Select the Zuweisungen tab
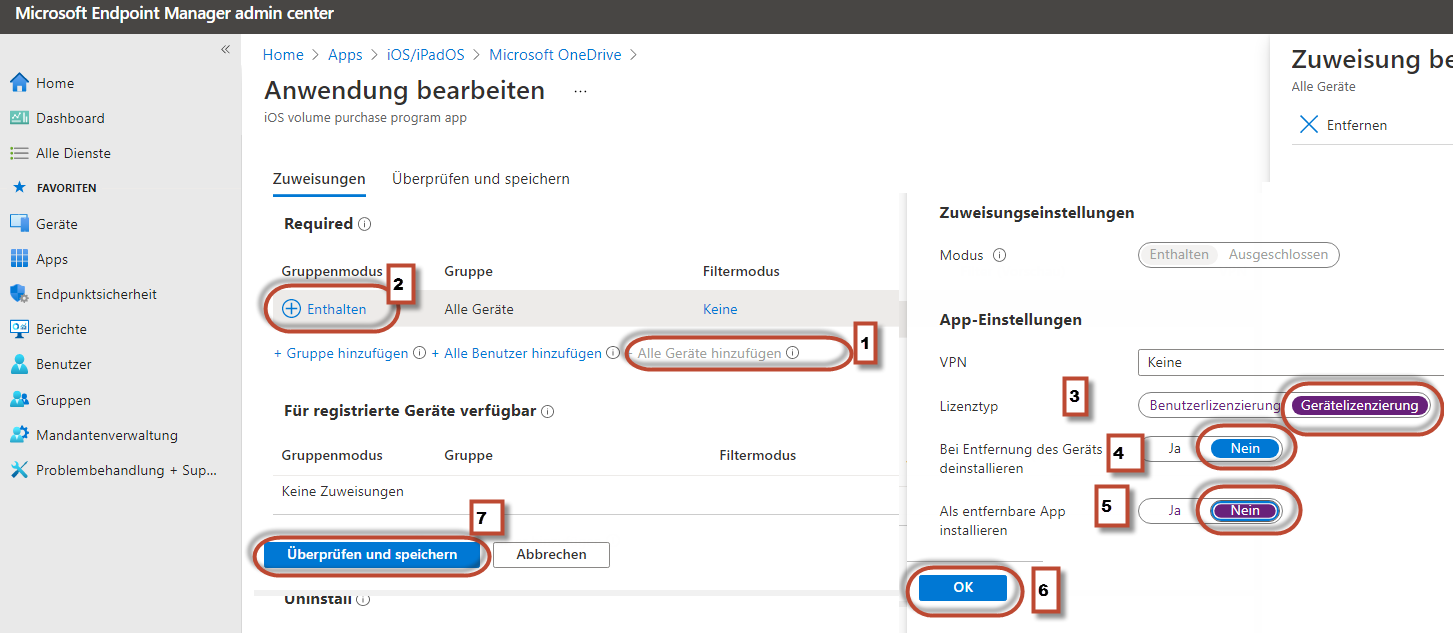Screen dimensions: 1453x633 point(319,179)
